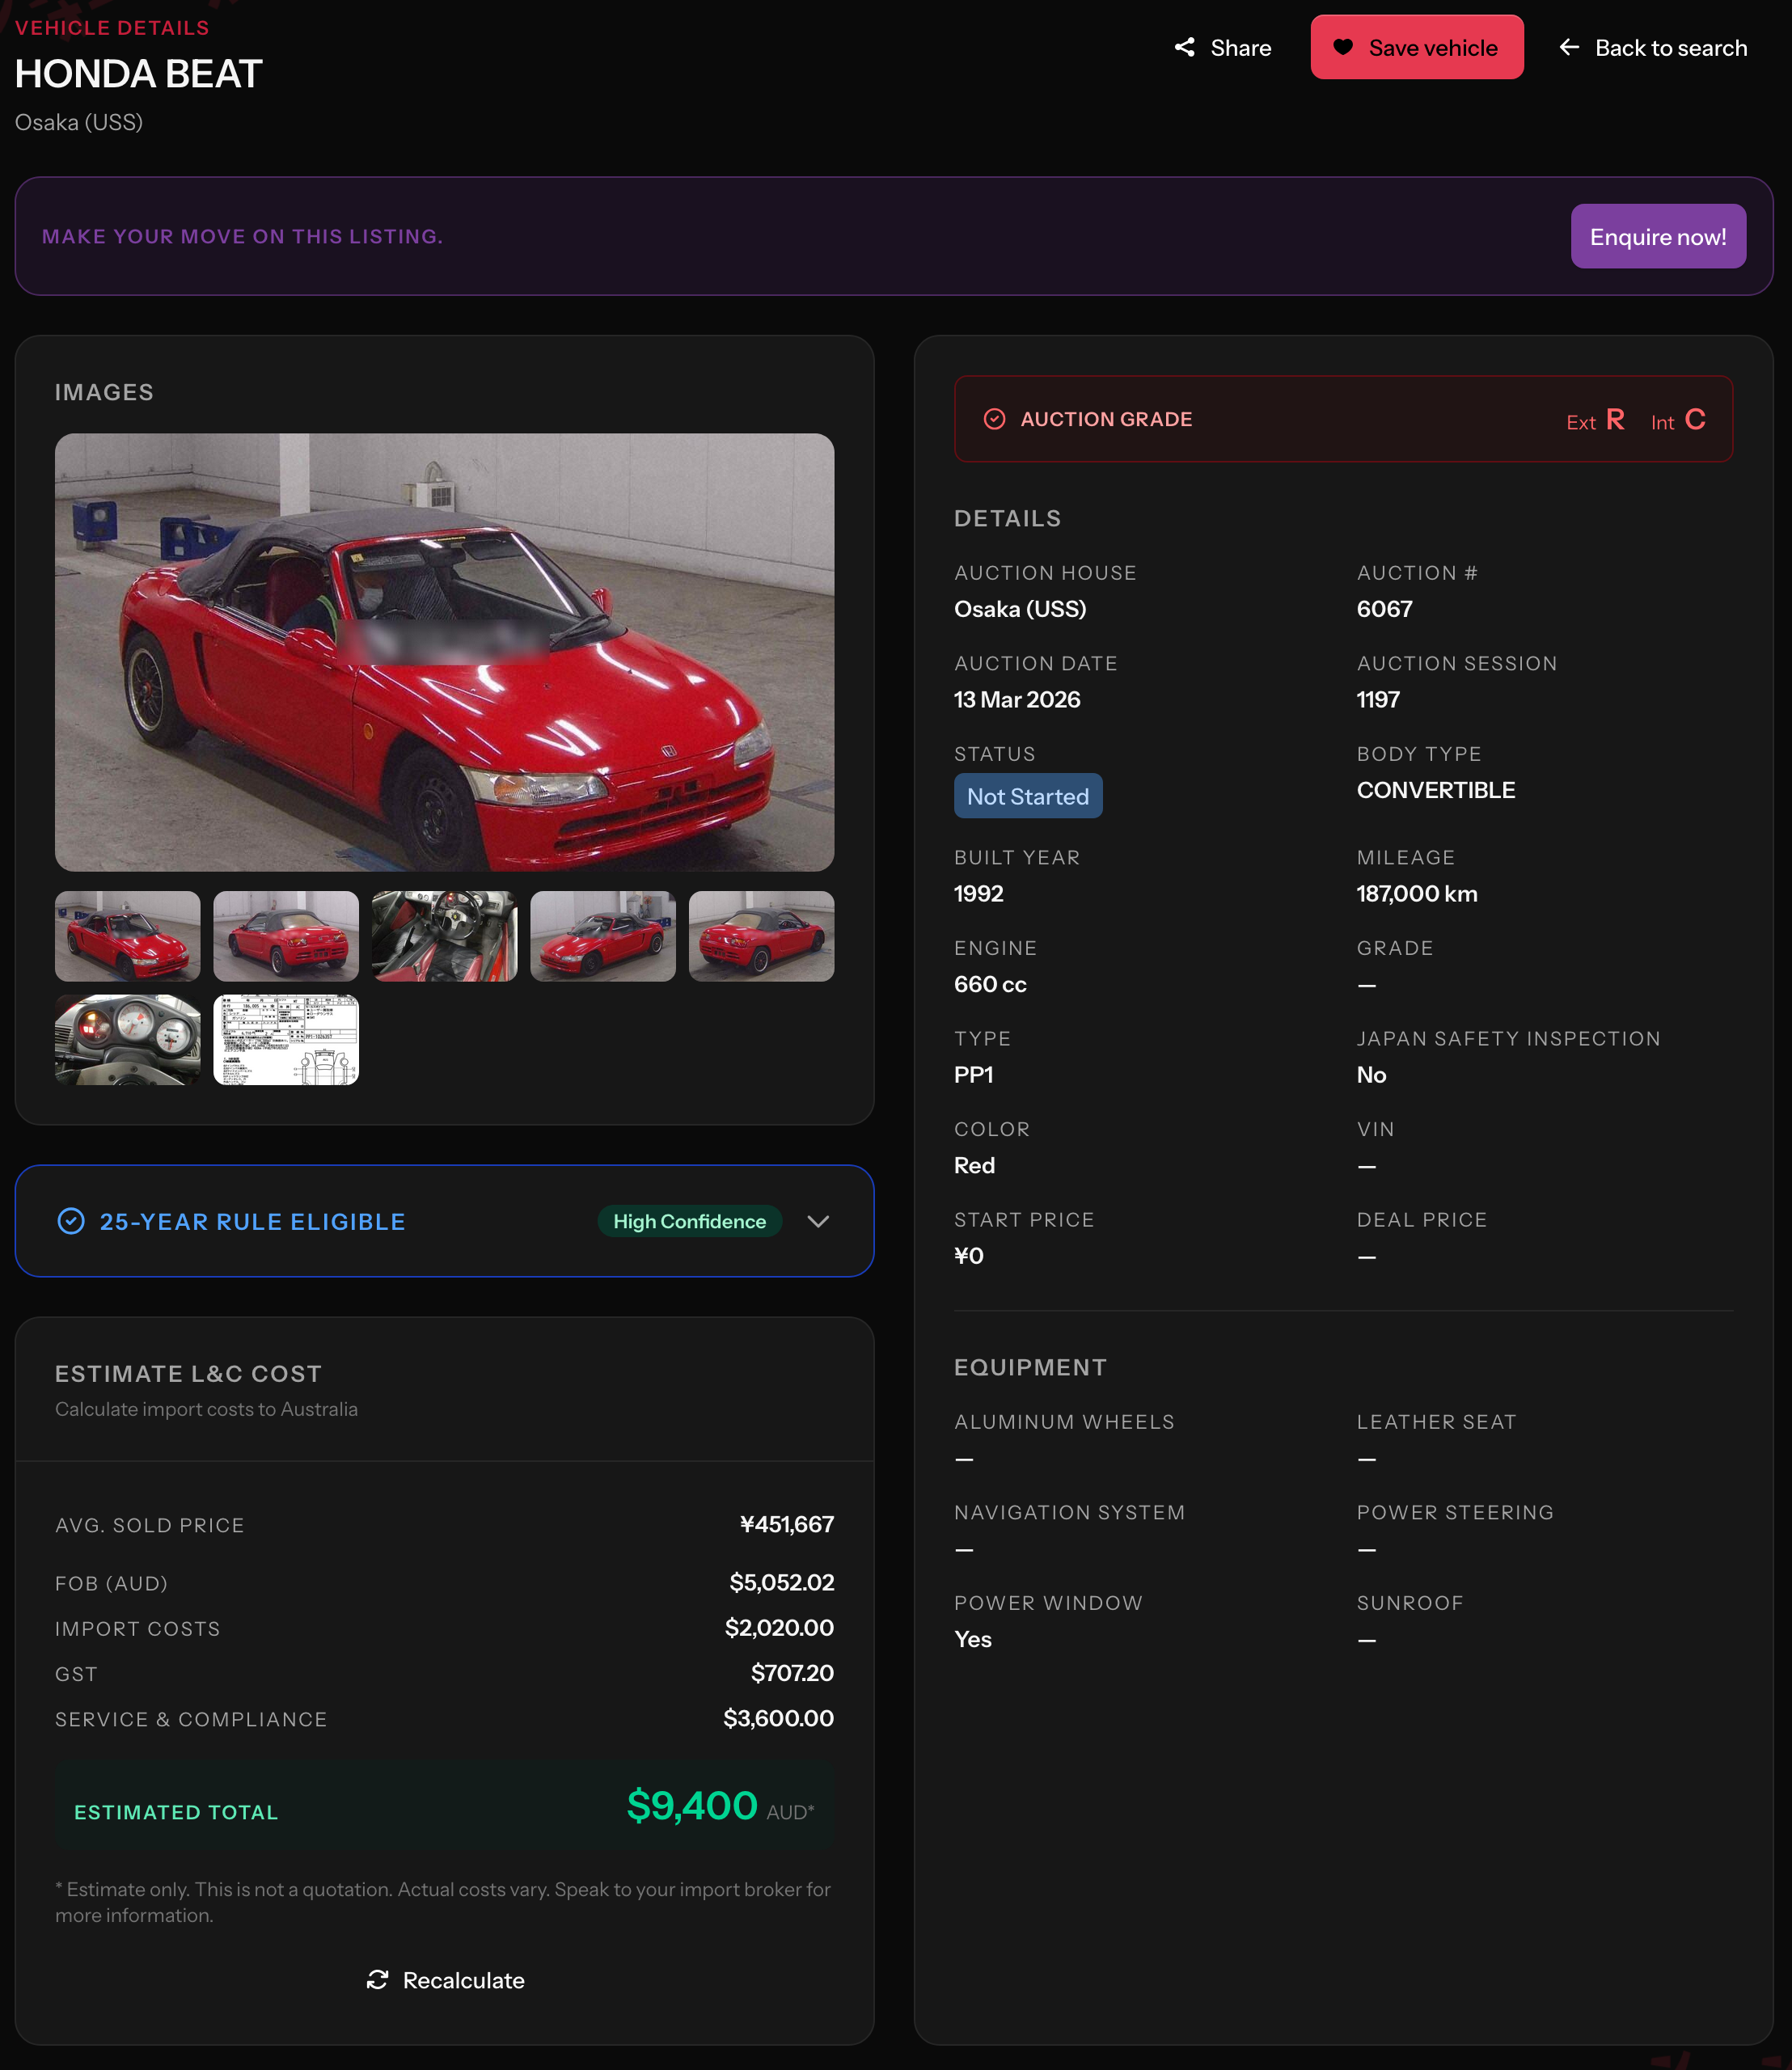
Task: Click the heart icon on Save vehicle
Action: (x=1343, y=47)
